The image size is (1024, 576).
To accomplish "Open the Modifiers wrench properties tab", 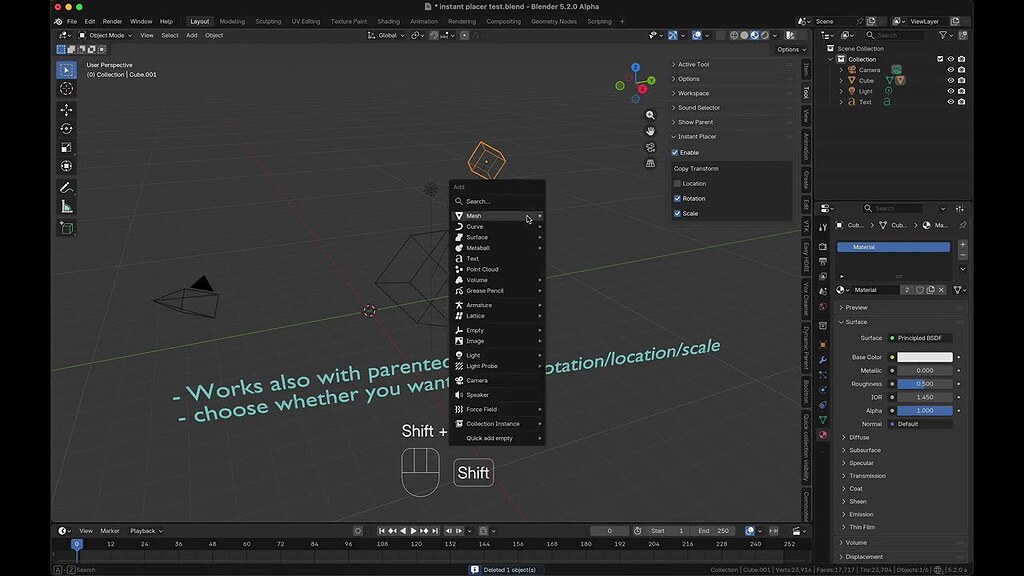I will click(823, 360).
